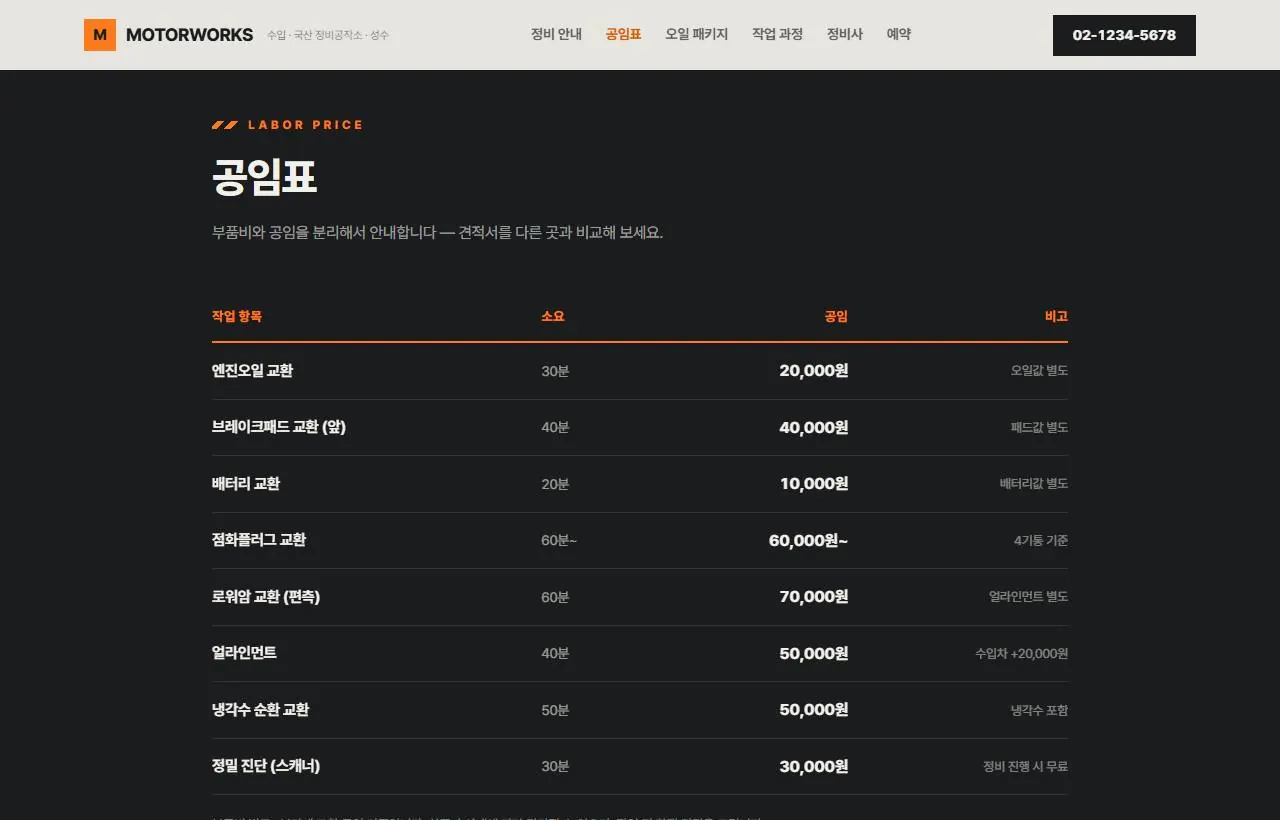Screen dimensions: 1280x820
Task: Select the 배터리 교환 row label
Action: (246, 484)
